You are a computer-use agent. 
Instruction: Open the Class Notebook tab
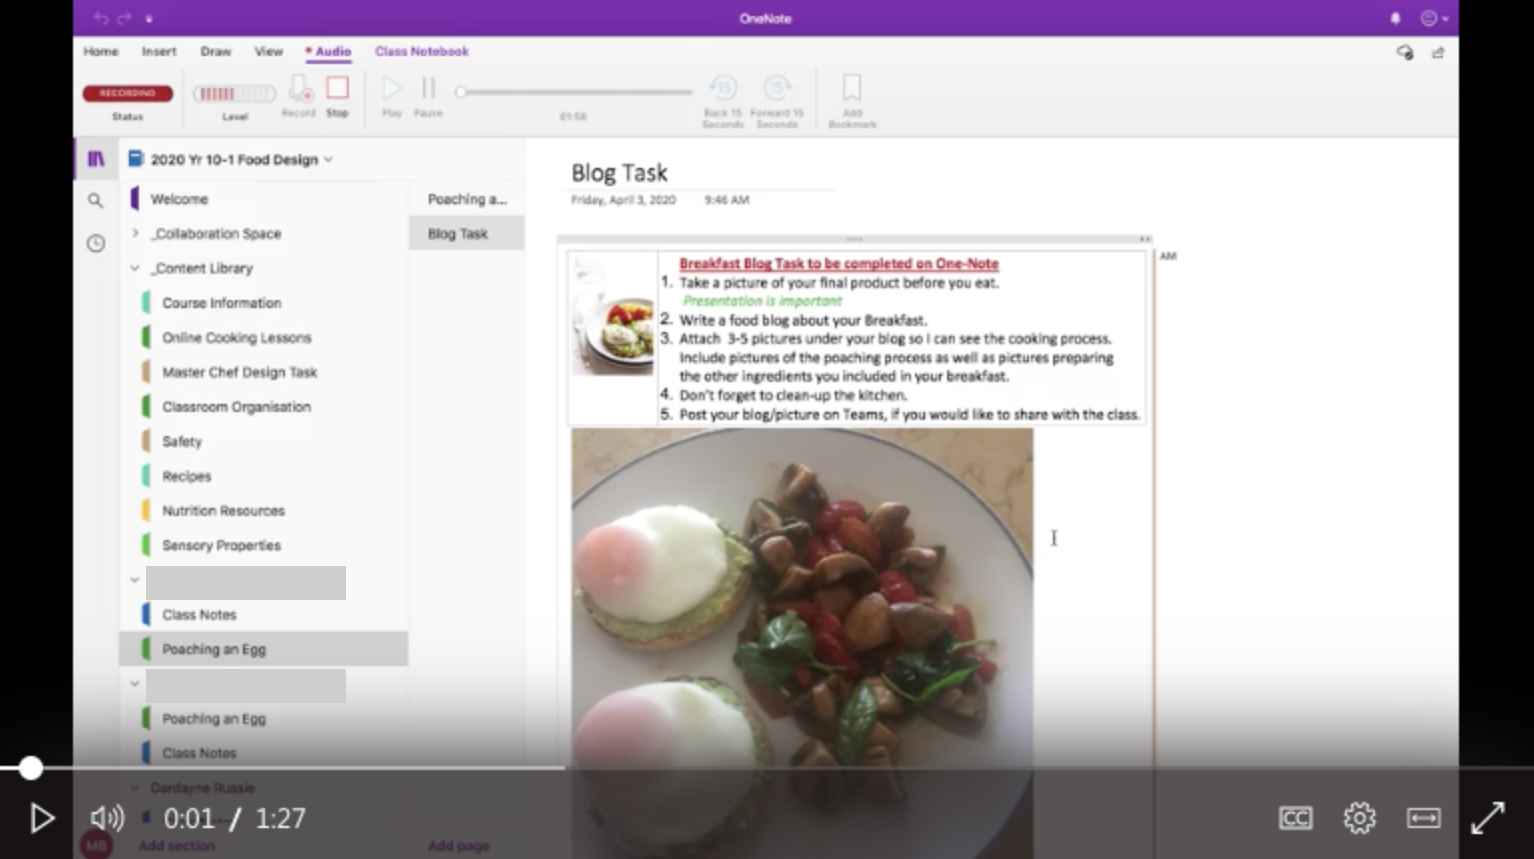pyautogui.click(x=422, y=51)
